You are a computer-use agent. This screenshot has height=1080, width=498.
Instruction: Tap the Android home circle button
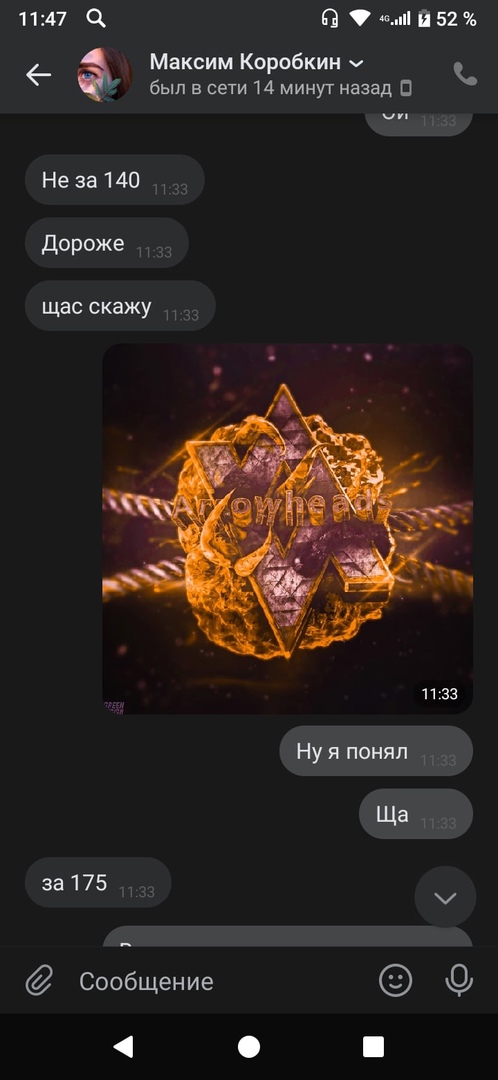click(249, 1046)
